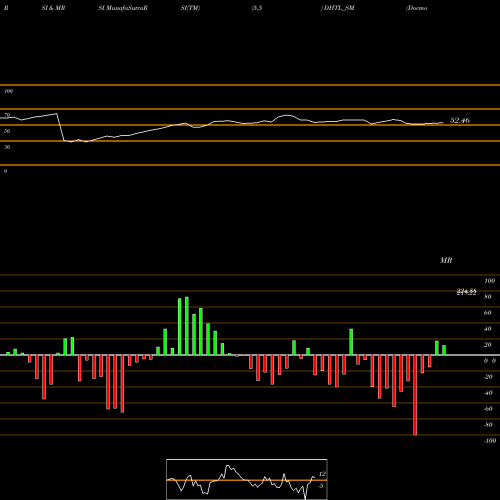Click RSI panel axis label 30
This screenshot has height=500, width=500.
[x=7, y=147]
